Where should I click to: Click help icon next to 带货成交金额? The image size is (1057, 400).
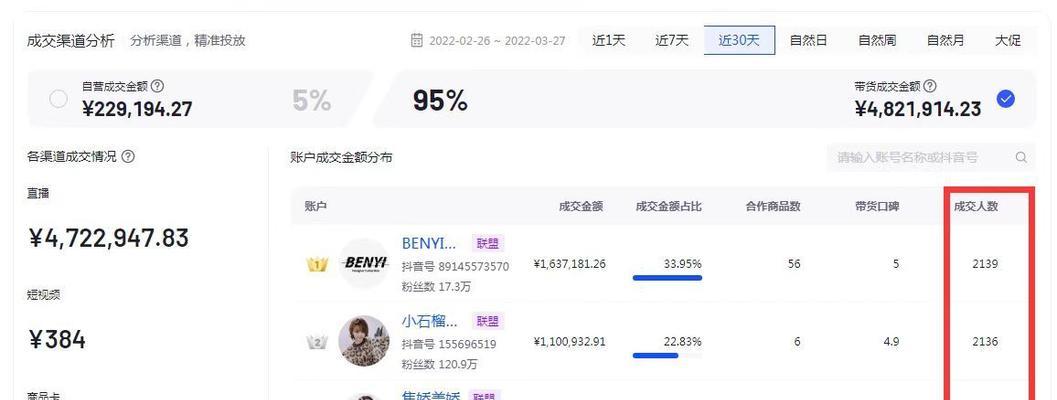(930, 86)
